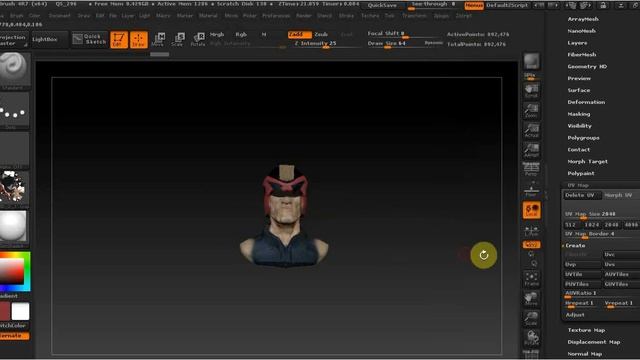Toggle M material channel button
The image size is (640, 360).
click(x=264, y=35)
